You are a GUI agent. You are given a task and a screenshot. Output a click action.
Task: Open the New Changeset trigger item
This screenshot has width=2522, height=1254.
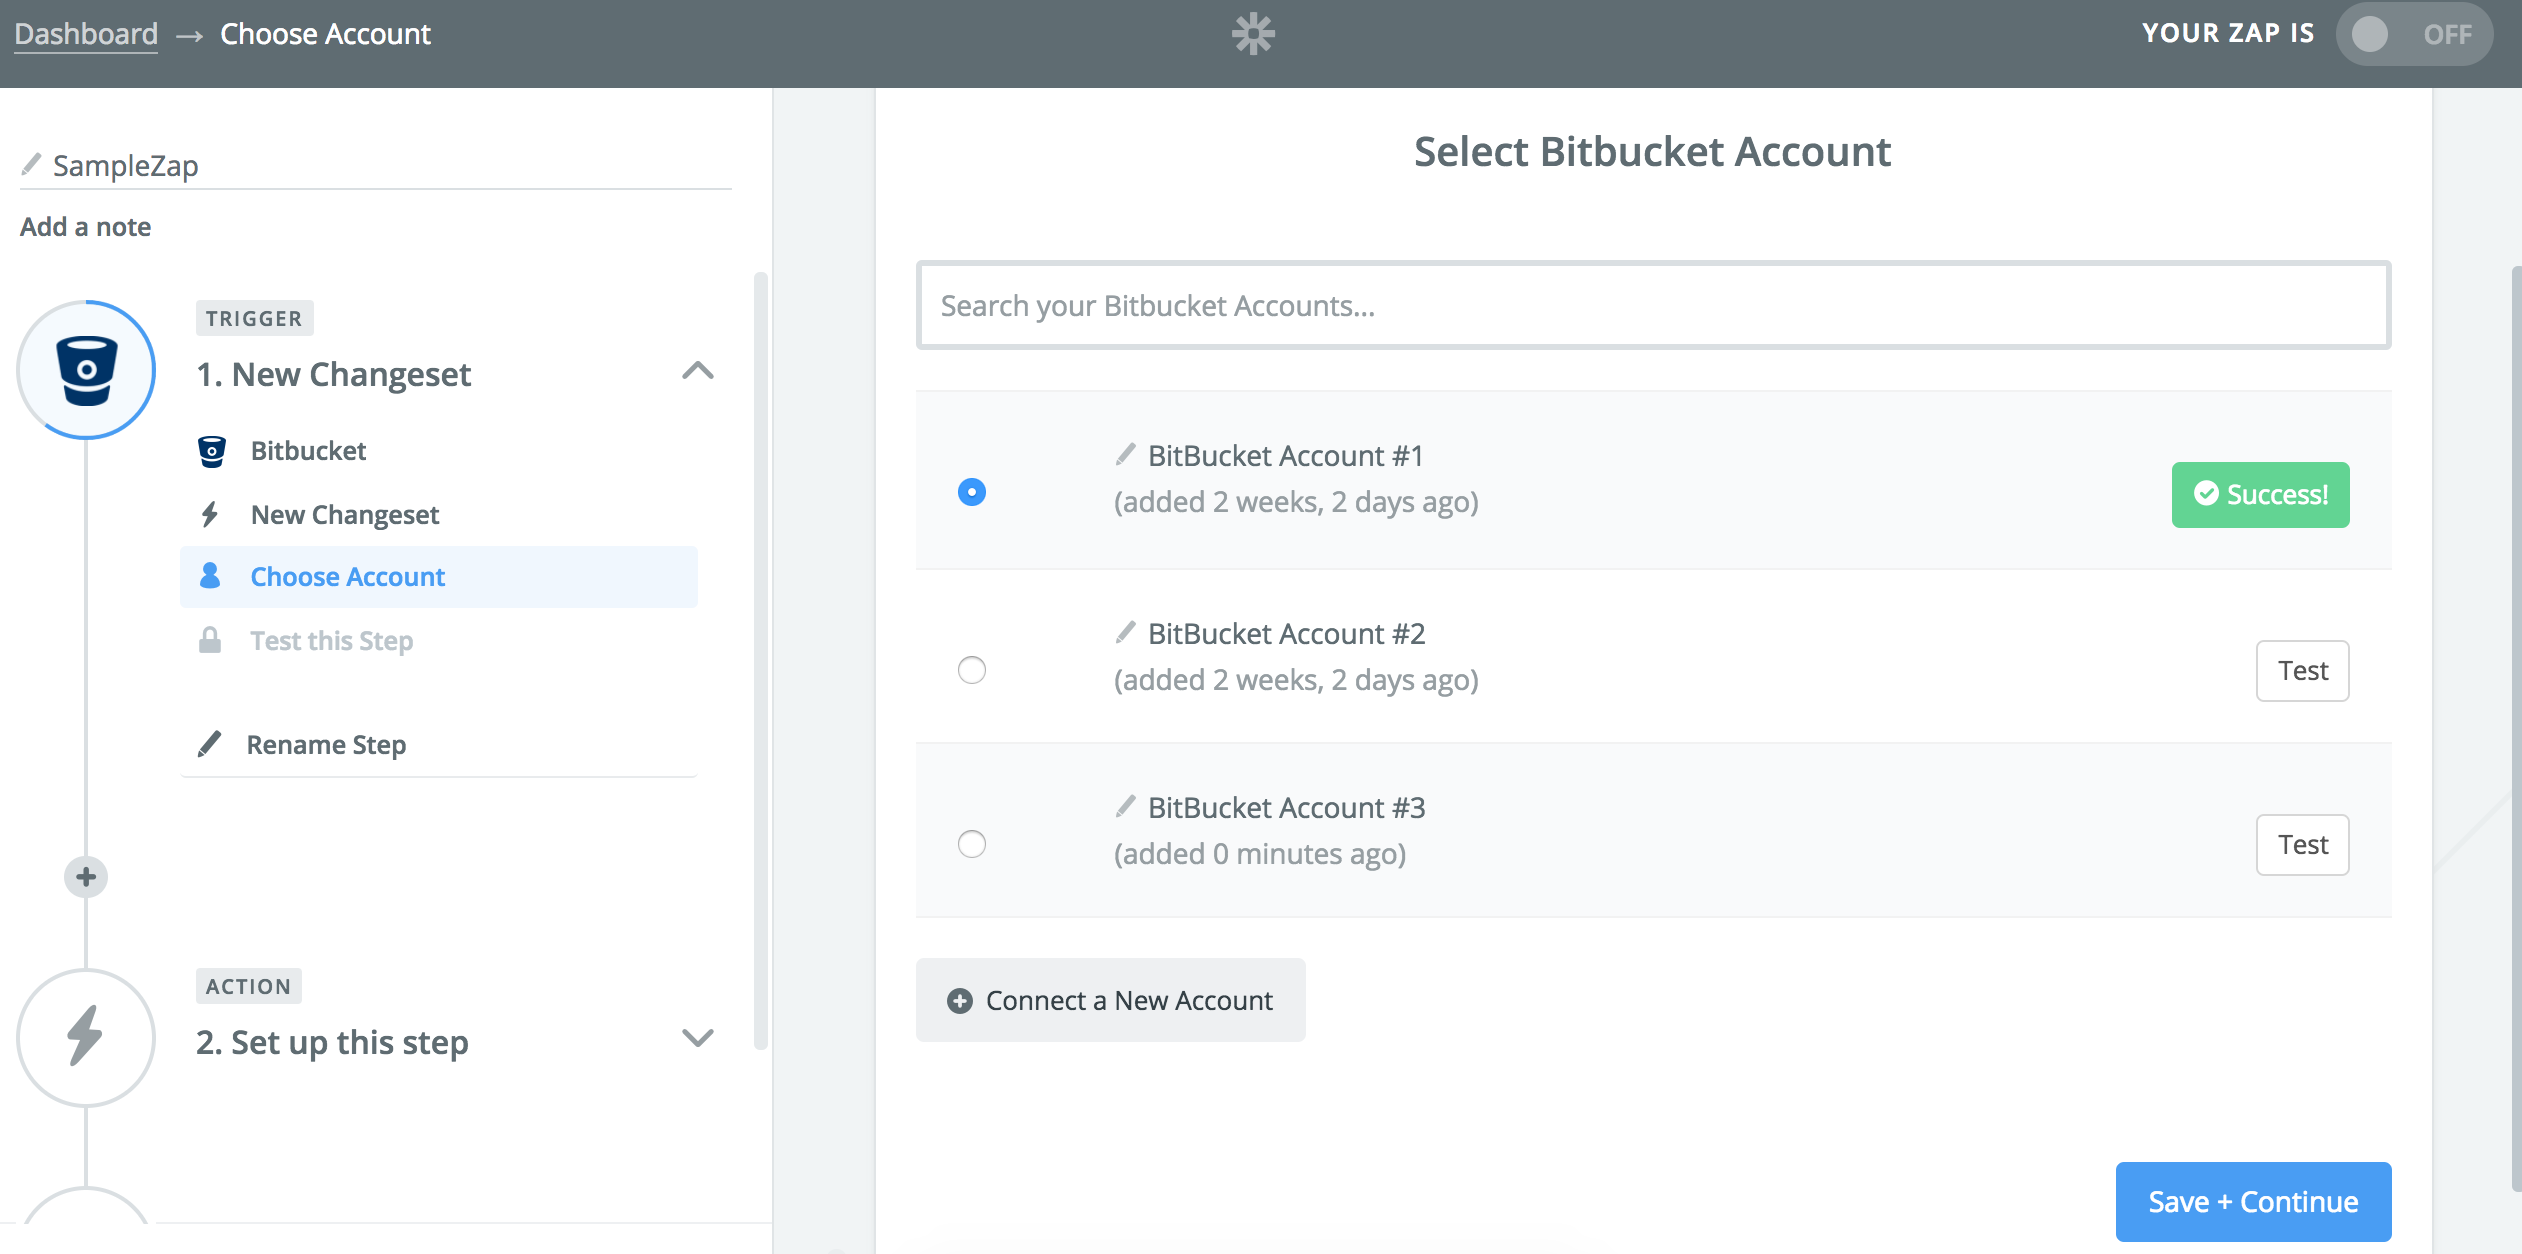click(439, 514)
